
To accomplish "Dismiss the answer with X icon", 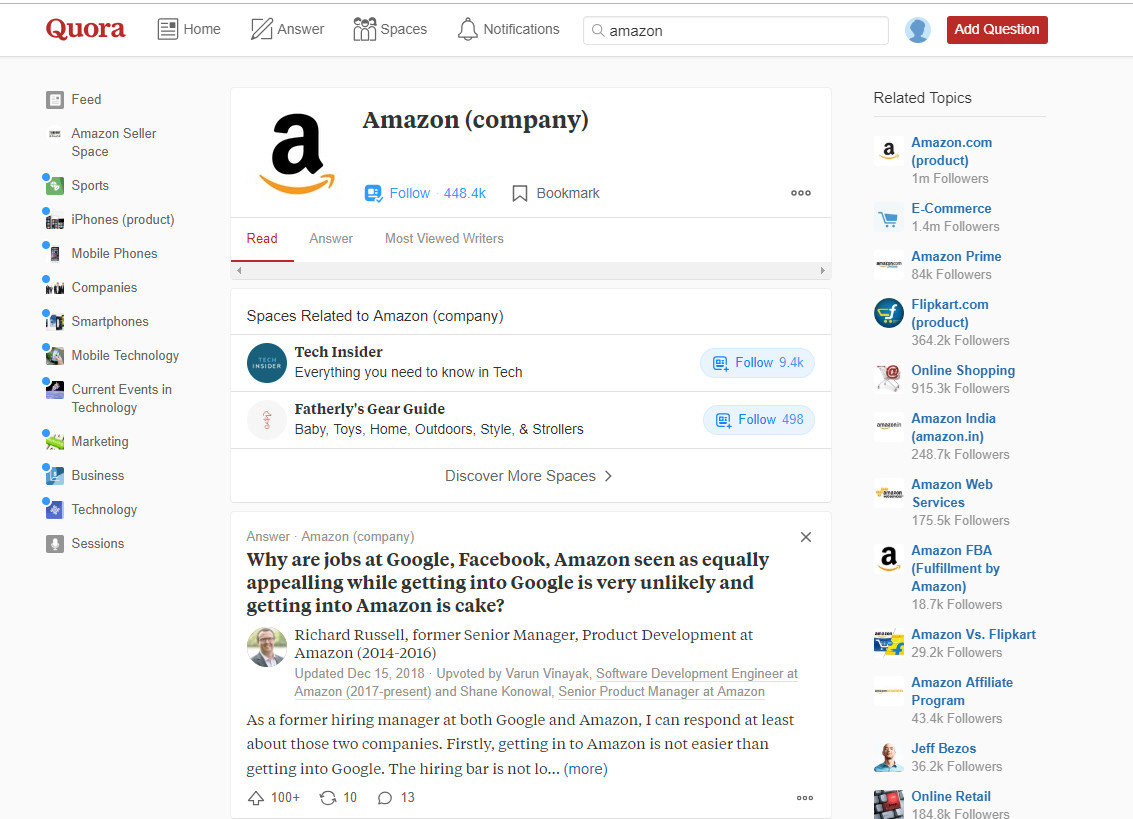I will pos(806,537).
